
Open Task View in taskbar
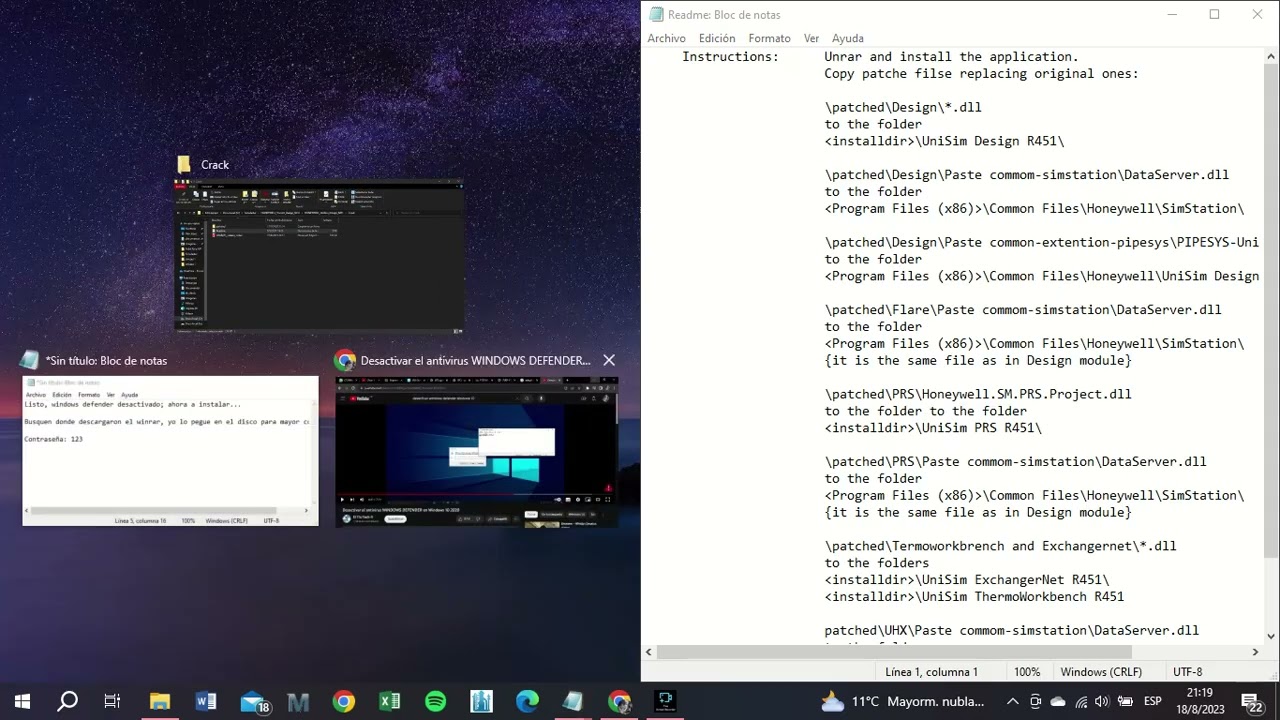[112, 701]
